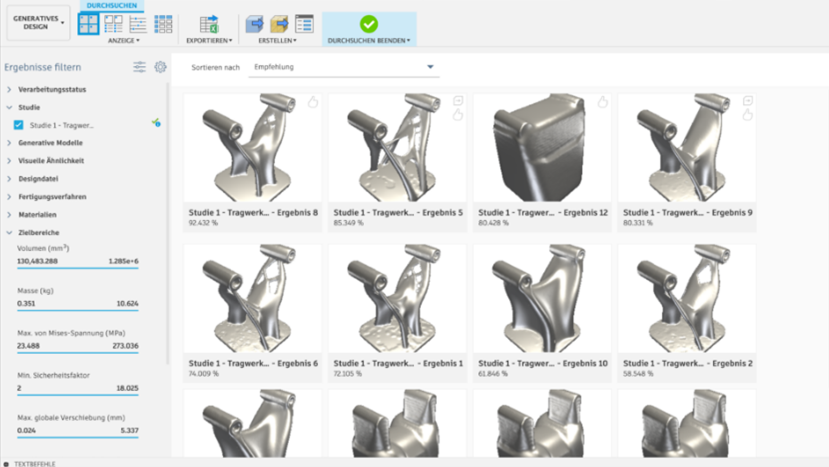Thumbs-up Ergebnis 5 result
This screenshot has width=829, height=467.
pos(458,115)
